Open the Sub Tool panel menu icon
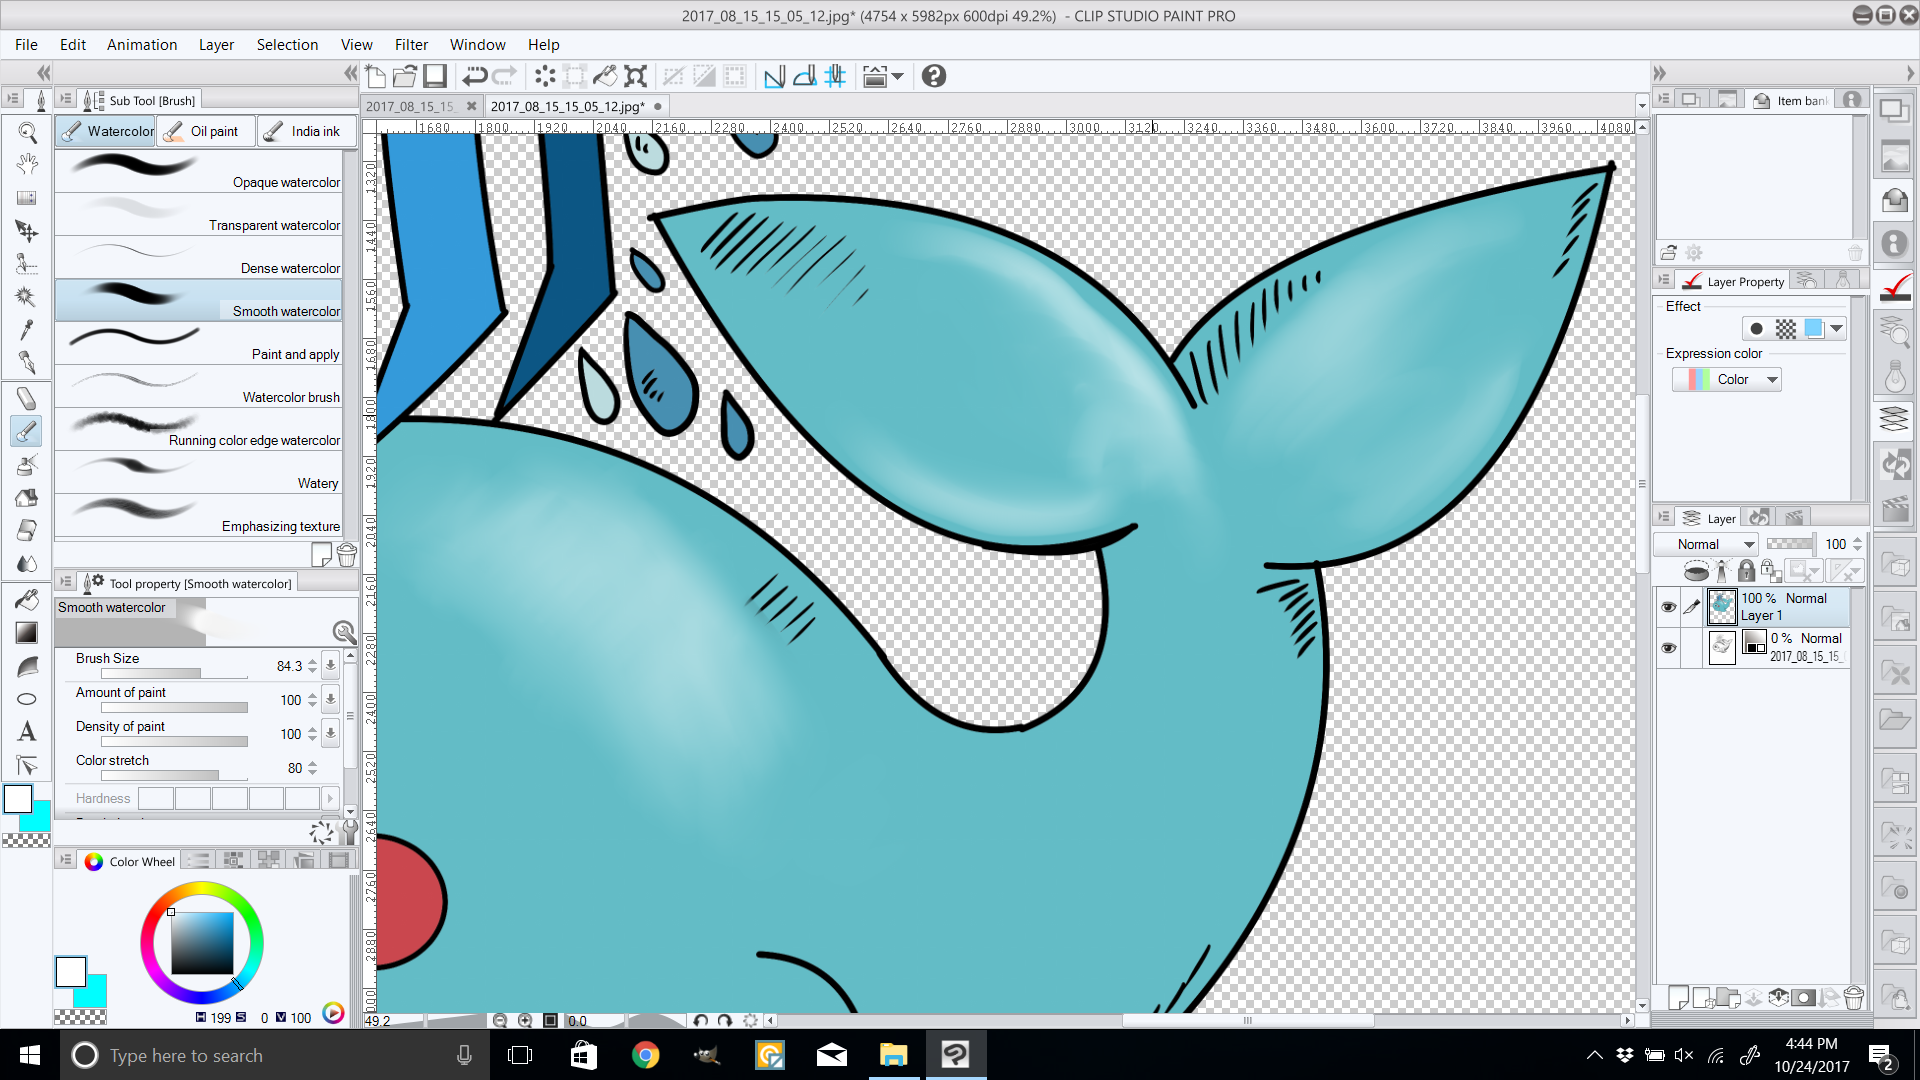The image size is (1920, 1080). tap(66, 99)
